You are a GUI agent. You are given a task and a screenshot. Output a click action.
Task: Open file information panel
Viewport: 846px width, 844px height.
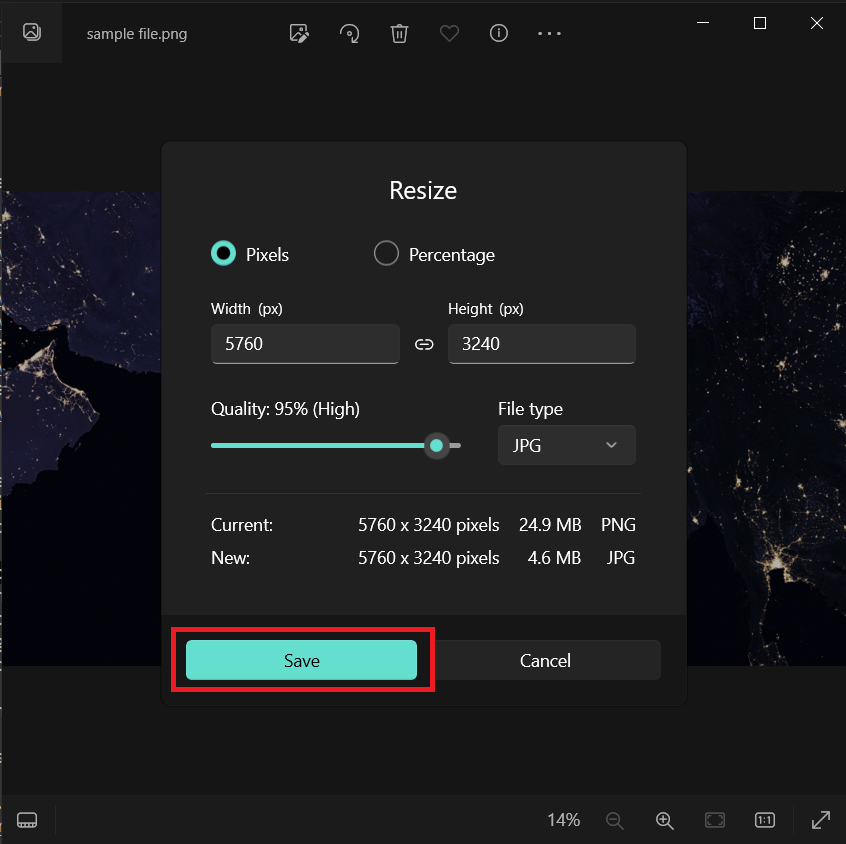(499, 33)
